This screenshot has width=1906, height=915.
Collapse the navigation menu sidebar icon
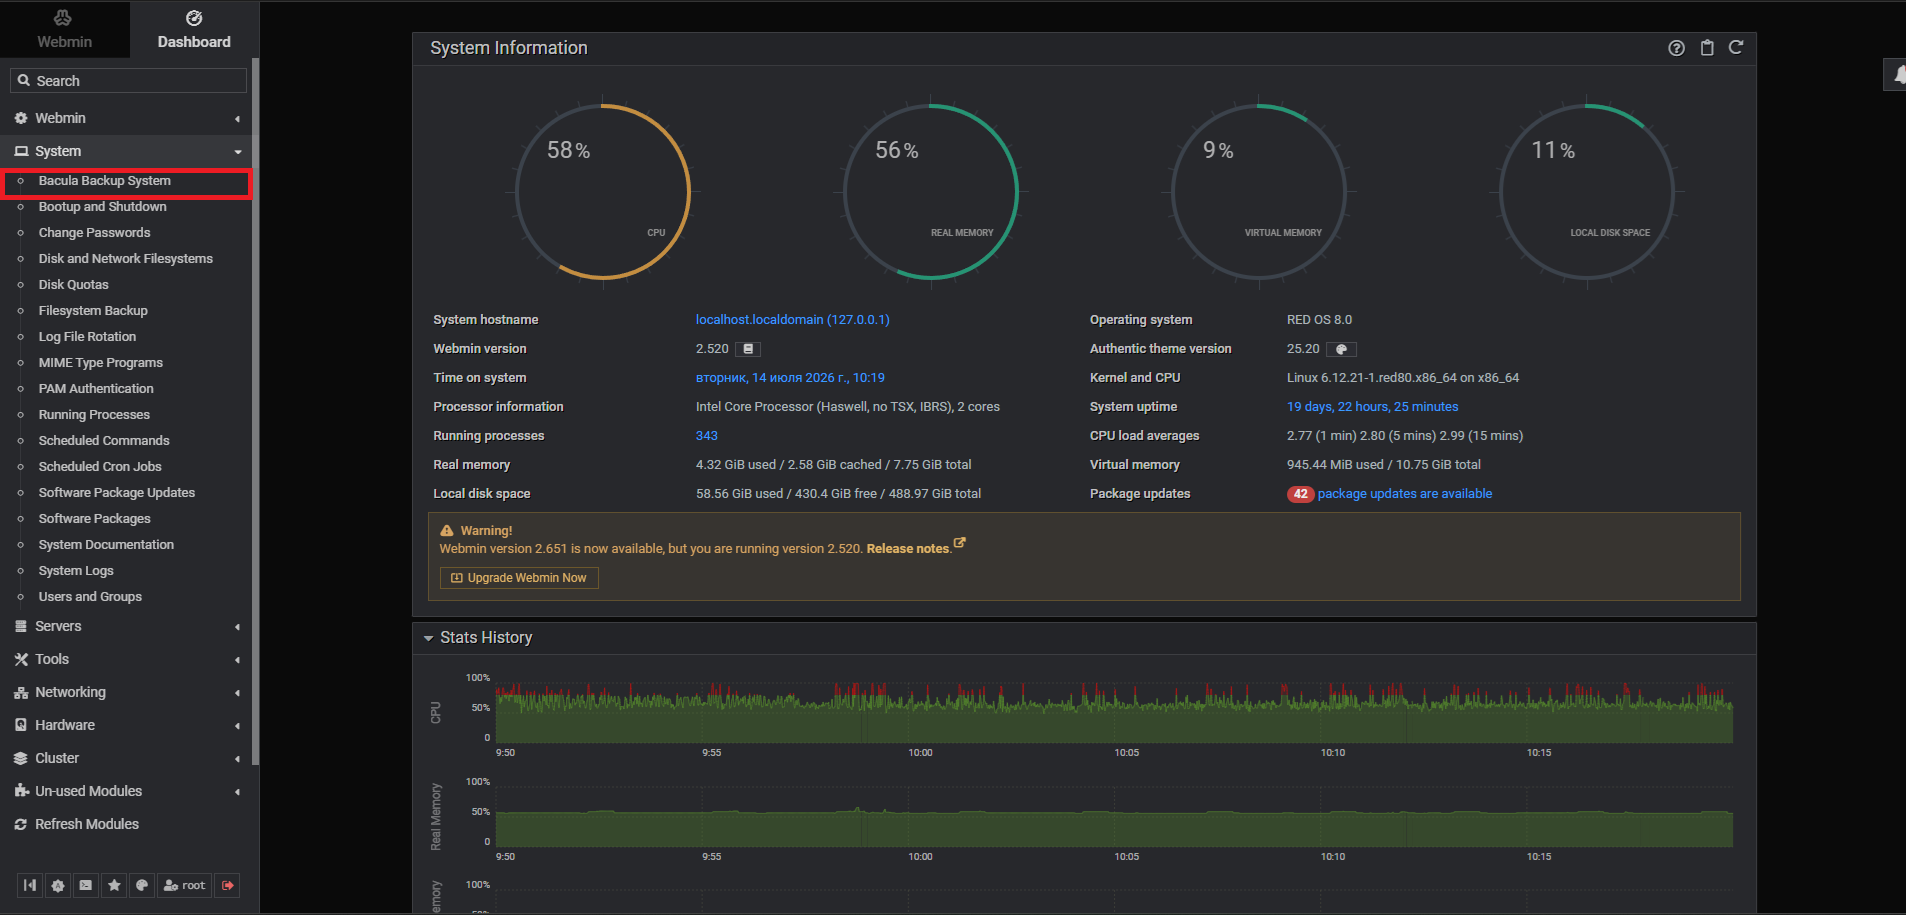pos(30,885)
